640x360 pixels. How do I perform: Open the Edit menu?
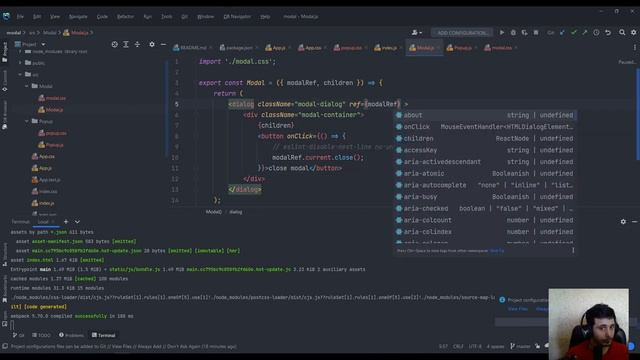pos(37,17)
